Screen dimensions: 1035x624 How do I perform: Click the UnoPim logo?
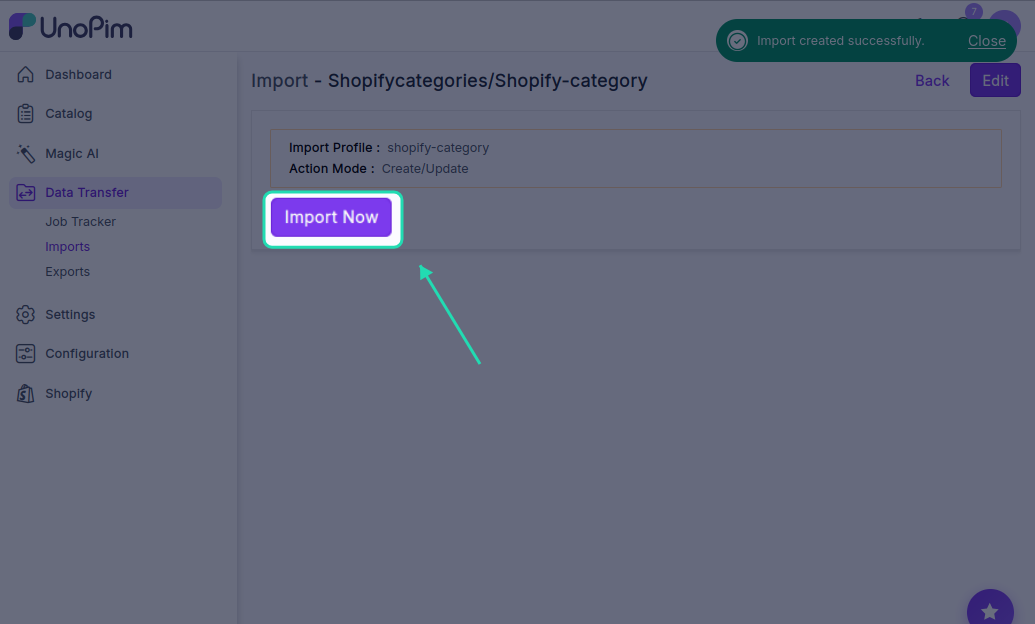[x=71, y=27]
